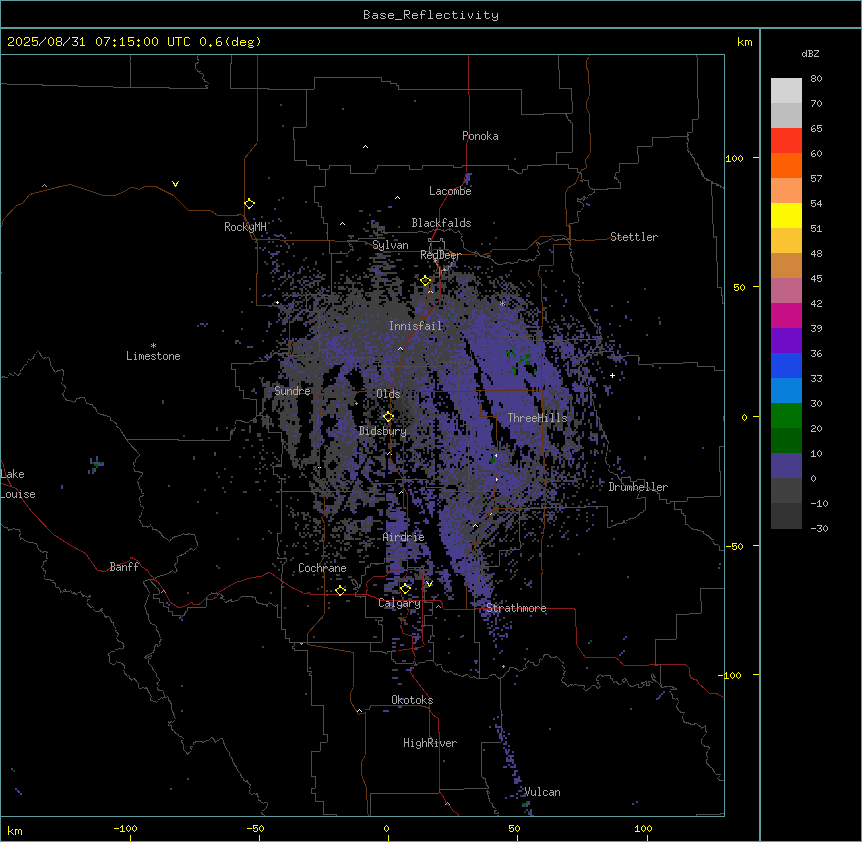Click the km unit label in the bottom left
Screen dimensions: 862x842
pyautogui.click(x=15, y=830)
